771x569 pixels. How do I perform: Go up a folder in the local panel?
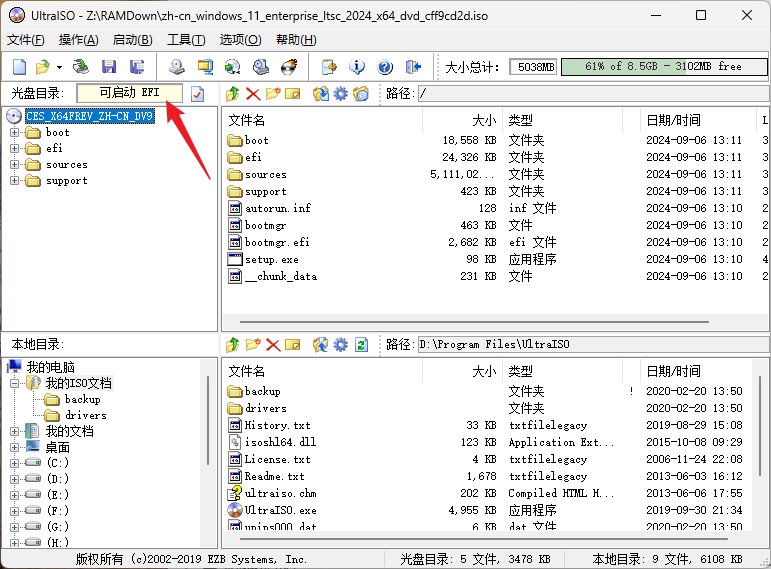tap(233, 345)
